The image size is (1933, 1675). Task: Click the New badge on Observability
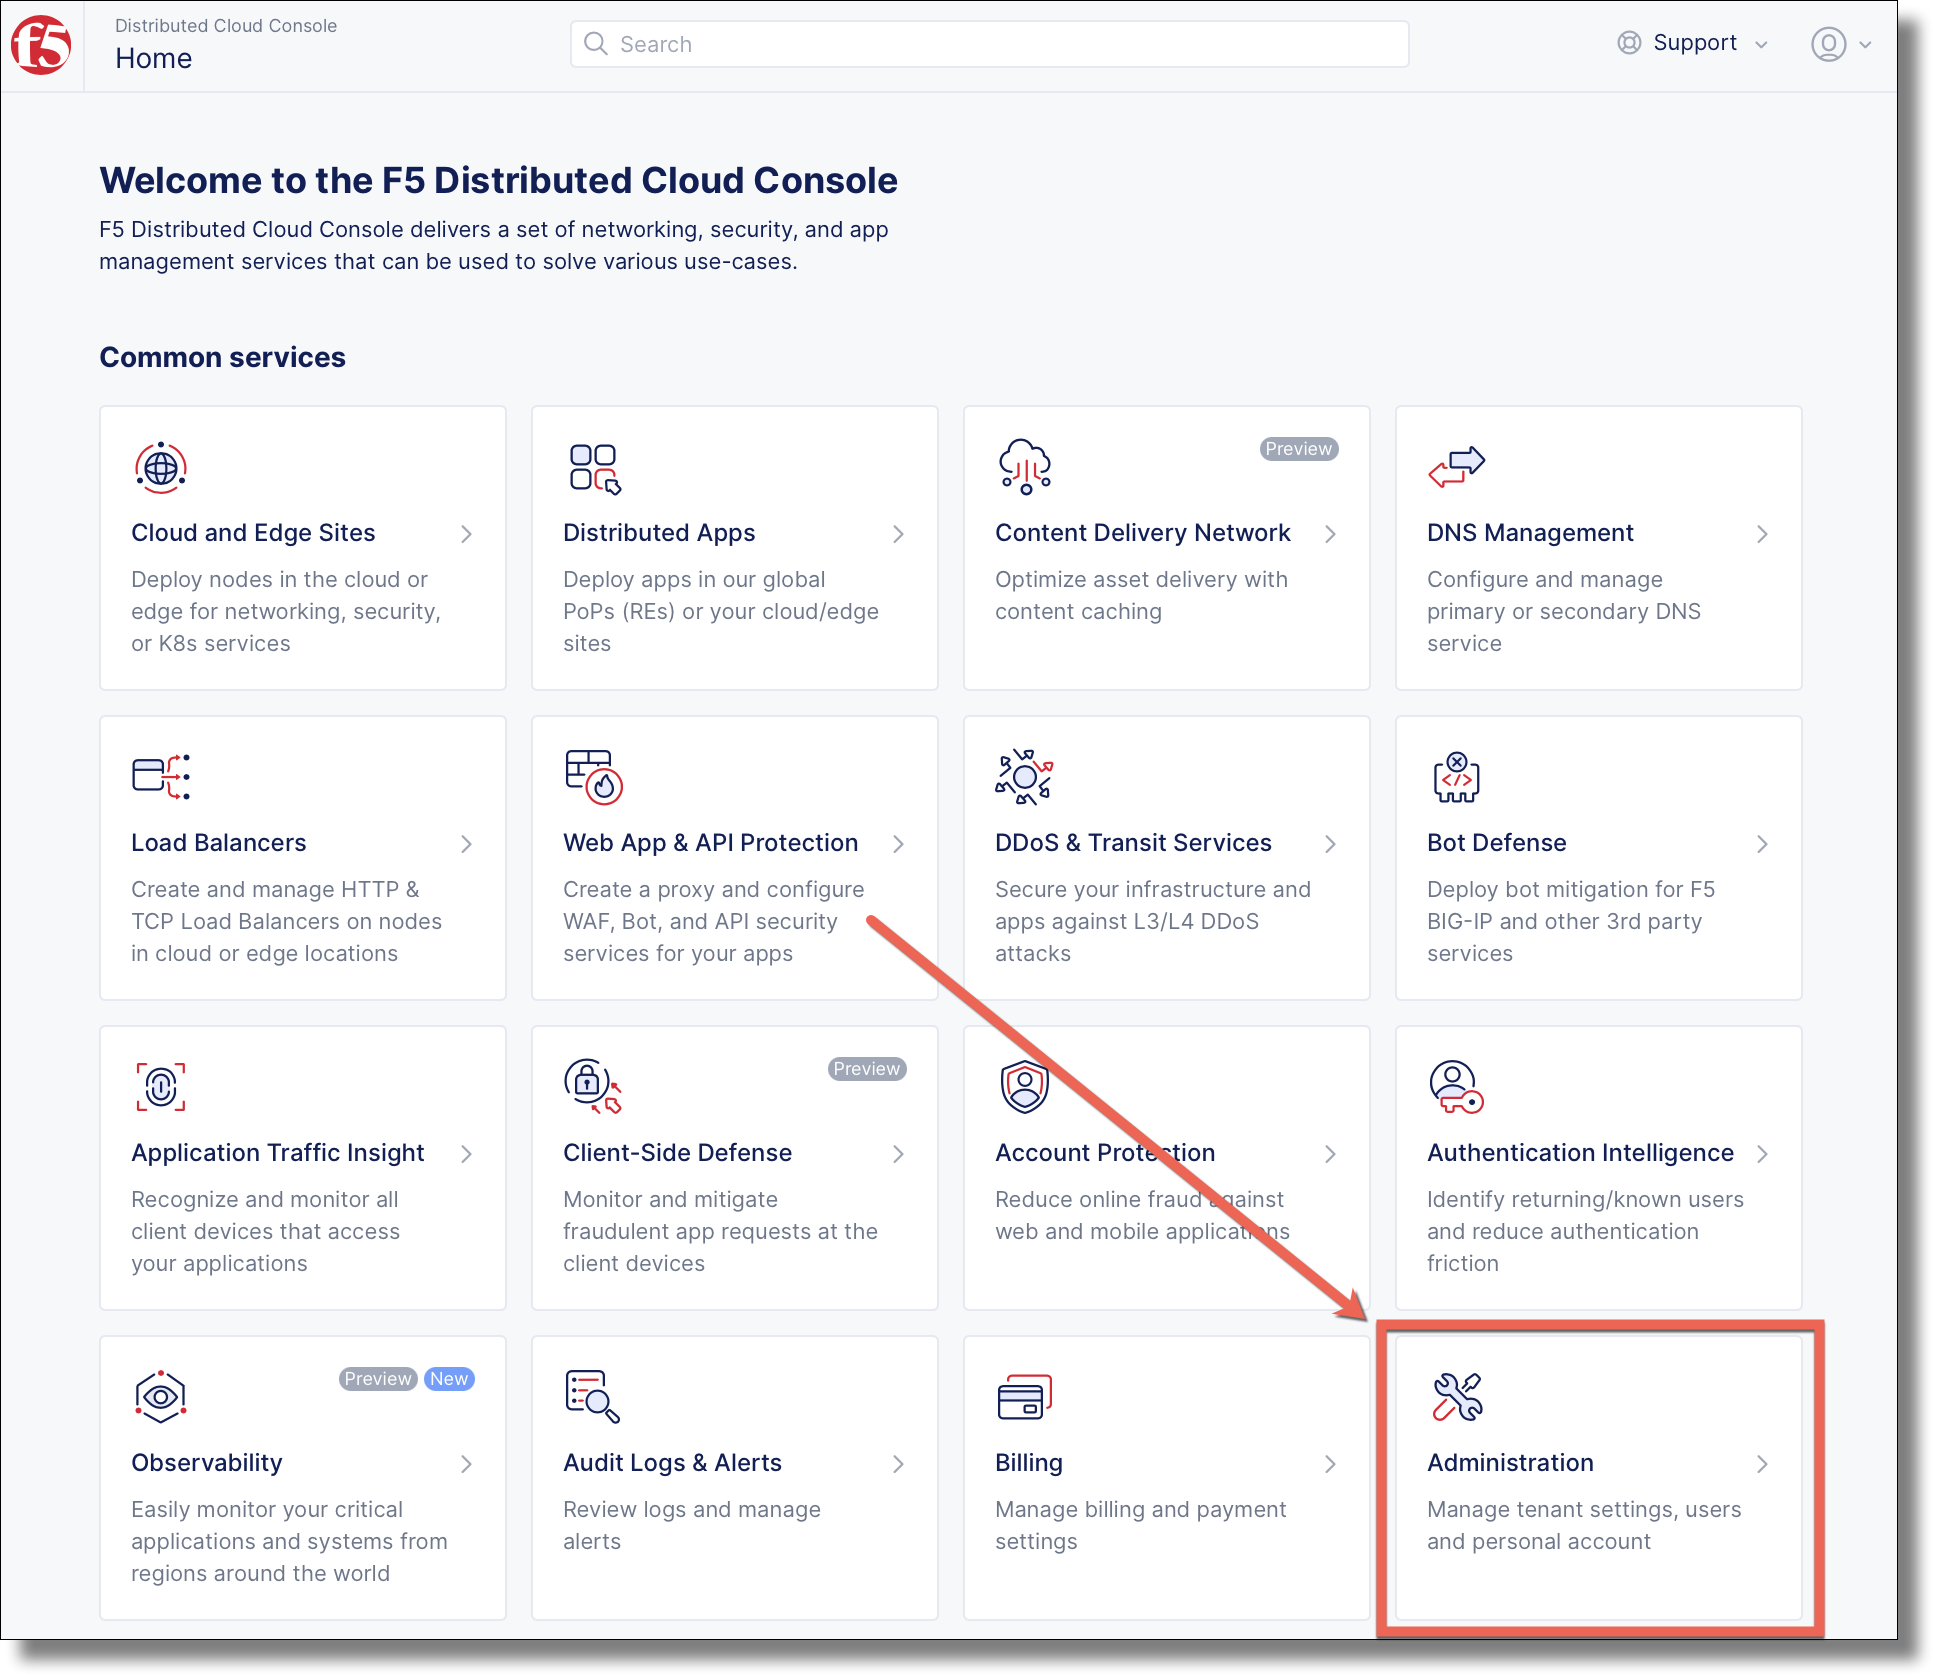tap(449, 1379)
